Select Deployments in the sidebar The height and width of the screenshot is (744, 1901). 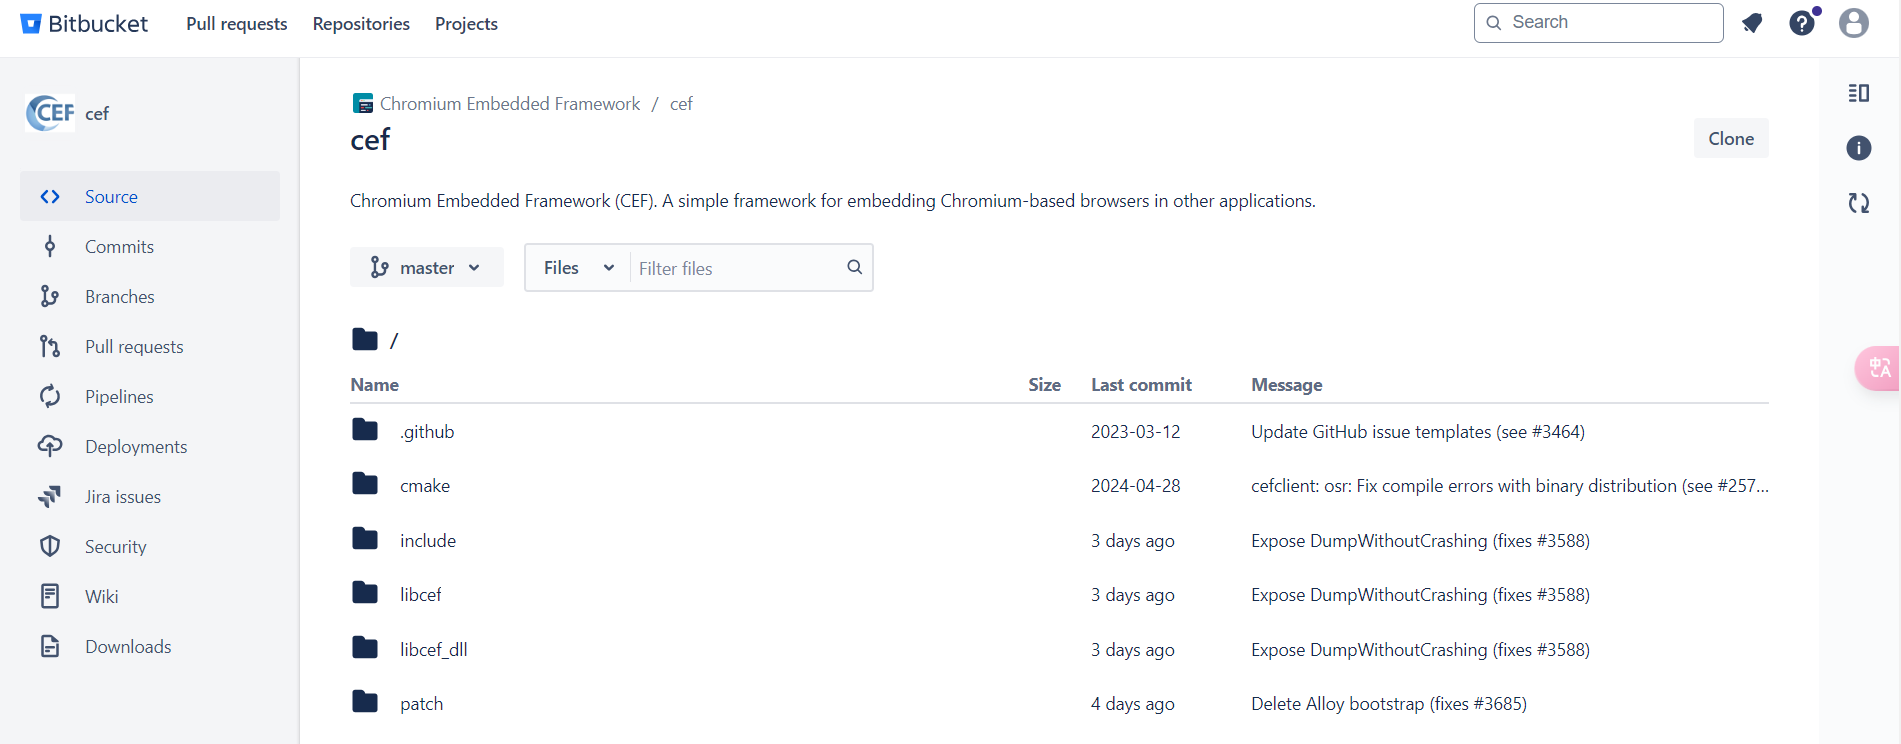(150, 447)
